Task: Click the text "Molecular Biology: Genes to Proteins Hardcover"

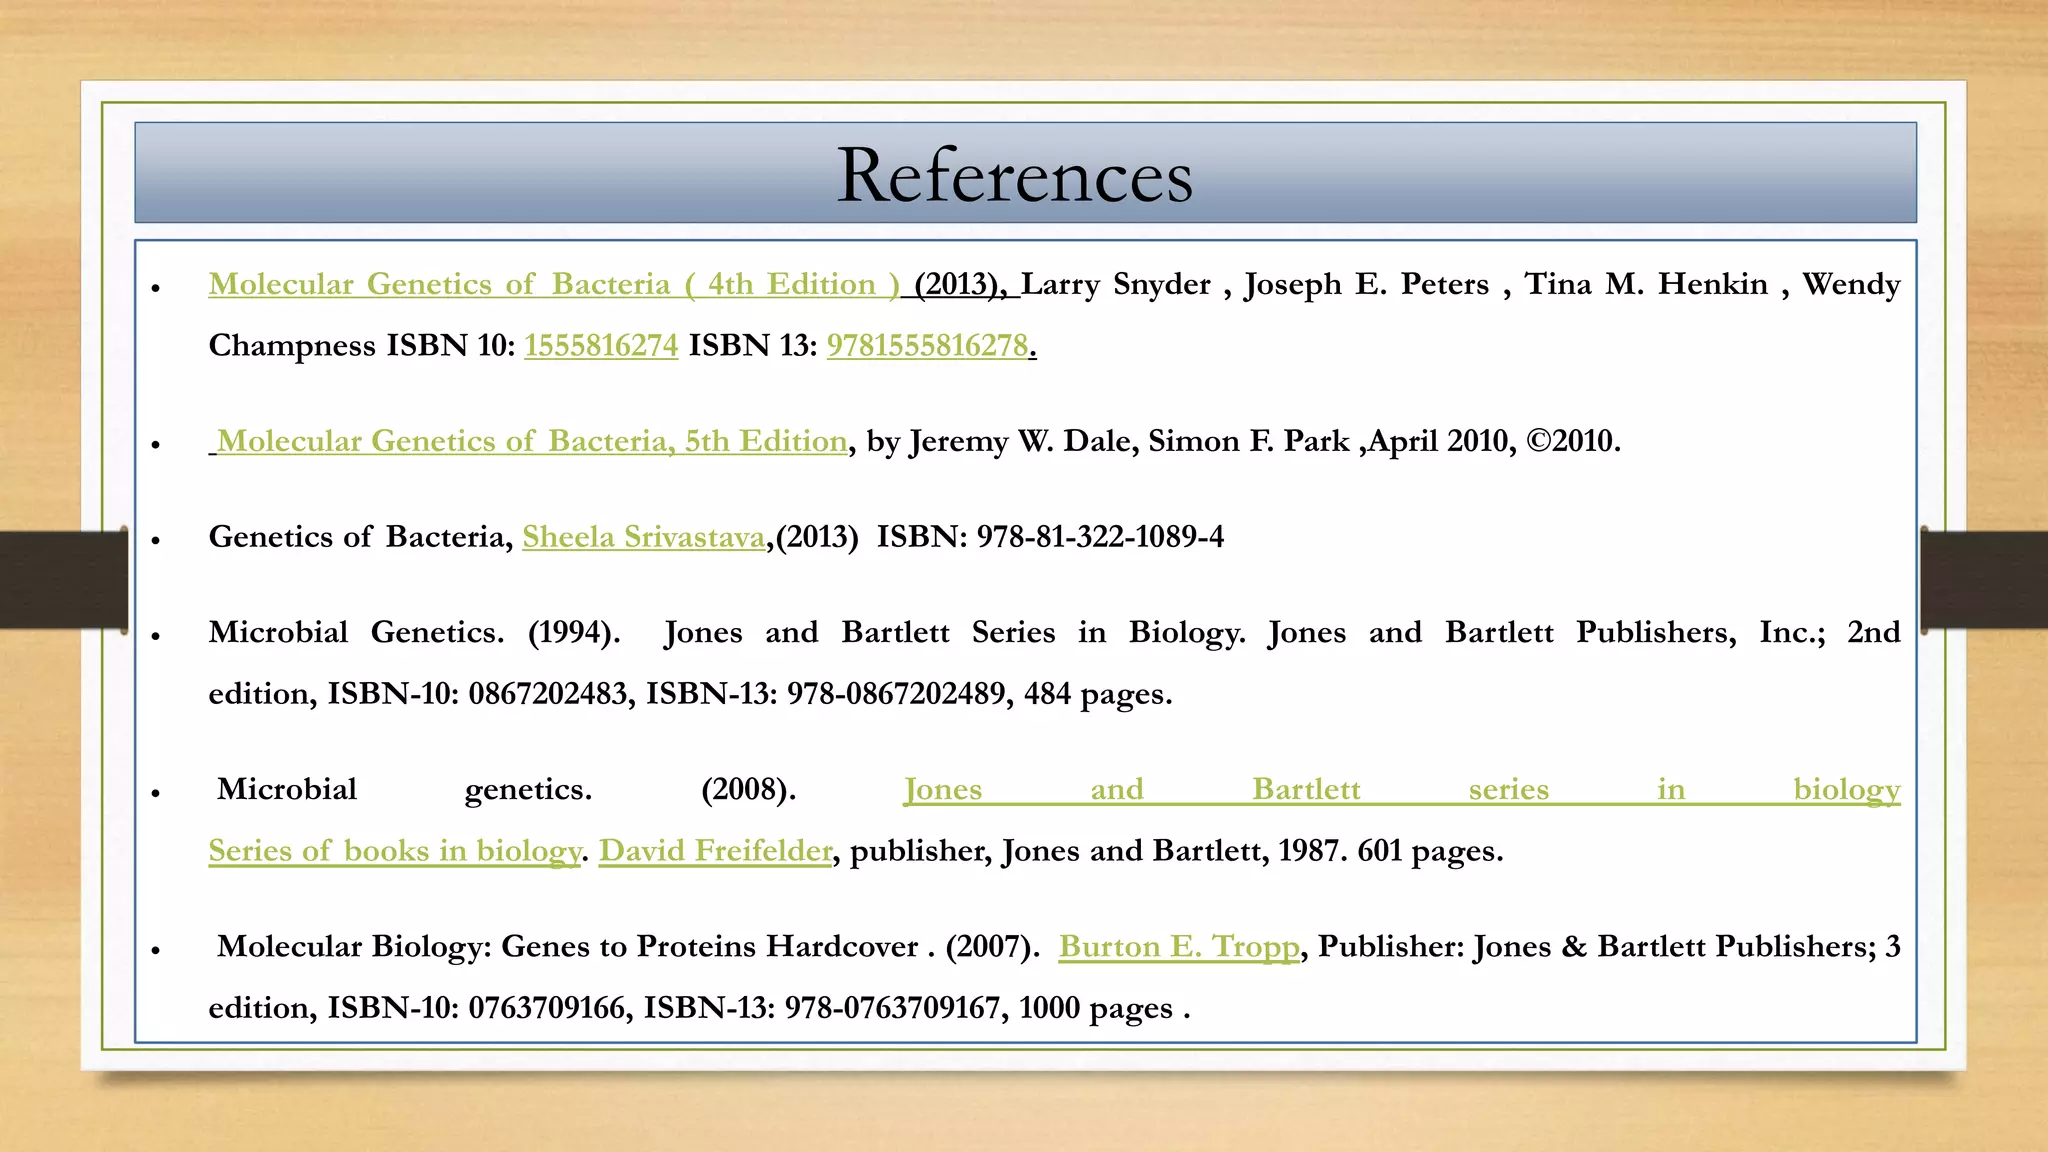Action: tap(567, 946)
